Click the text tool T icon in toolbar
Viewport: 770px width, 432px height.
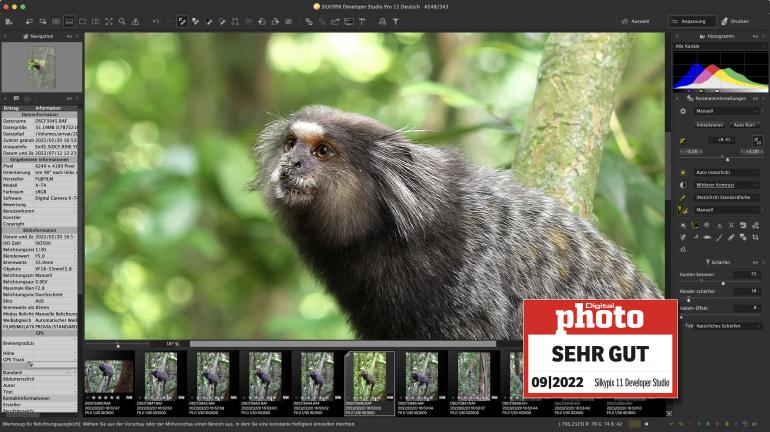coord(362,22)
